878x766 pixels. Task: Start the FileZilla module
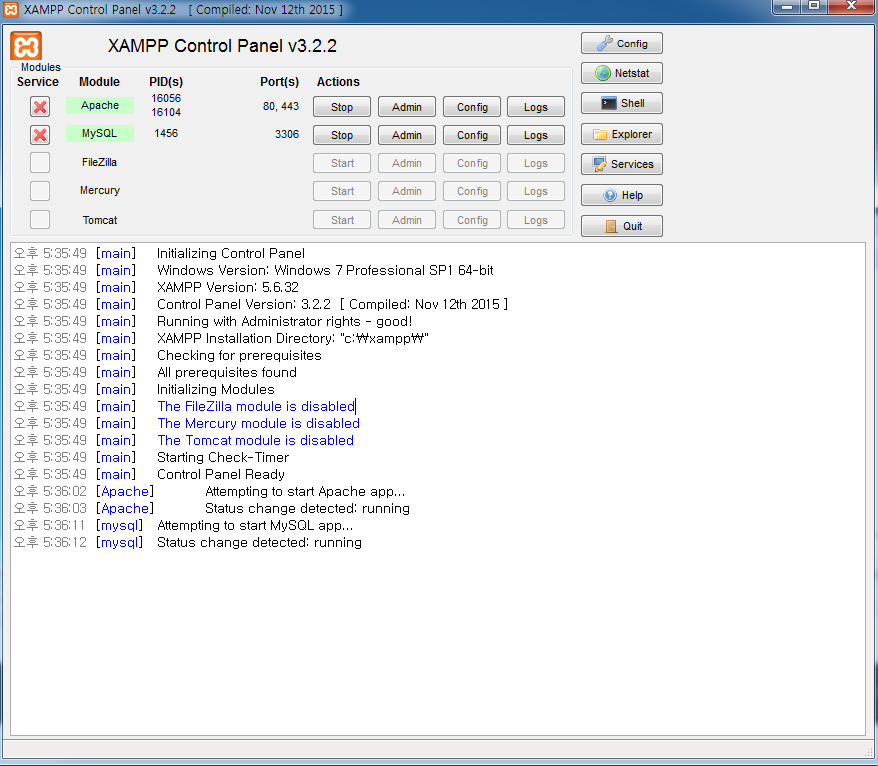click(342, 163)
